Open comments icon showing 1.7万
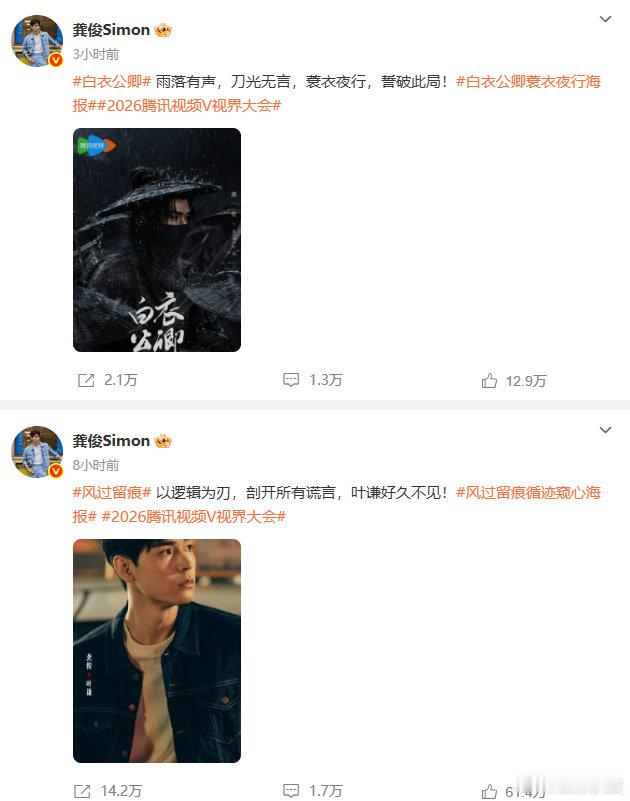The image size is (630, 801). coord(291,791)
